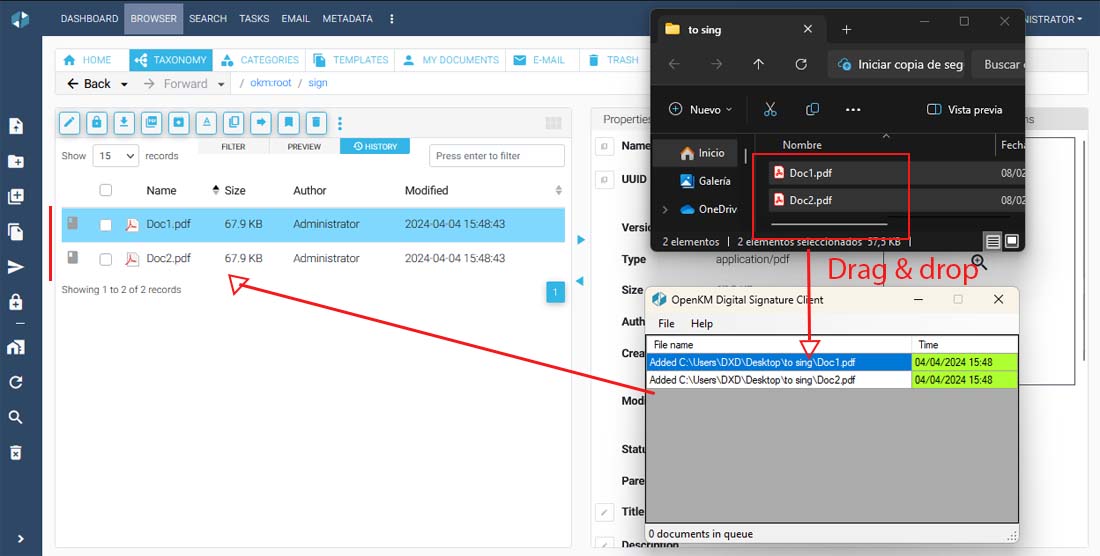Viewport: 1100px width, 556px height.
Task: Click the copy icon in Explorer toolbar
Action: 812,109
